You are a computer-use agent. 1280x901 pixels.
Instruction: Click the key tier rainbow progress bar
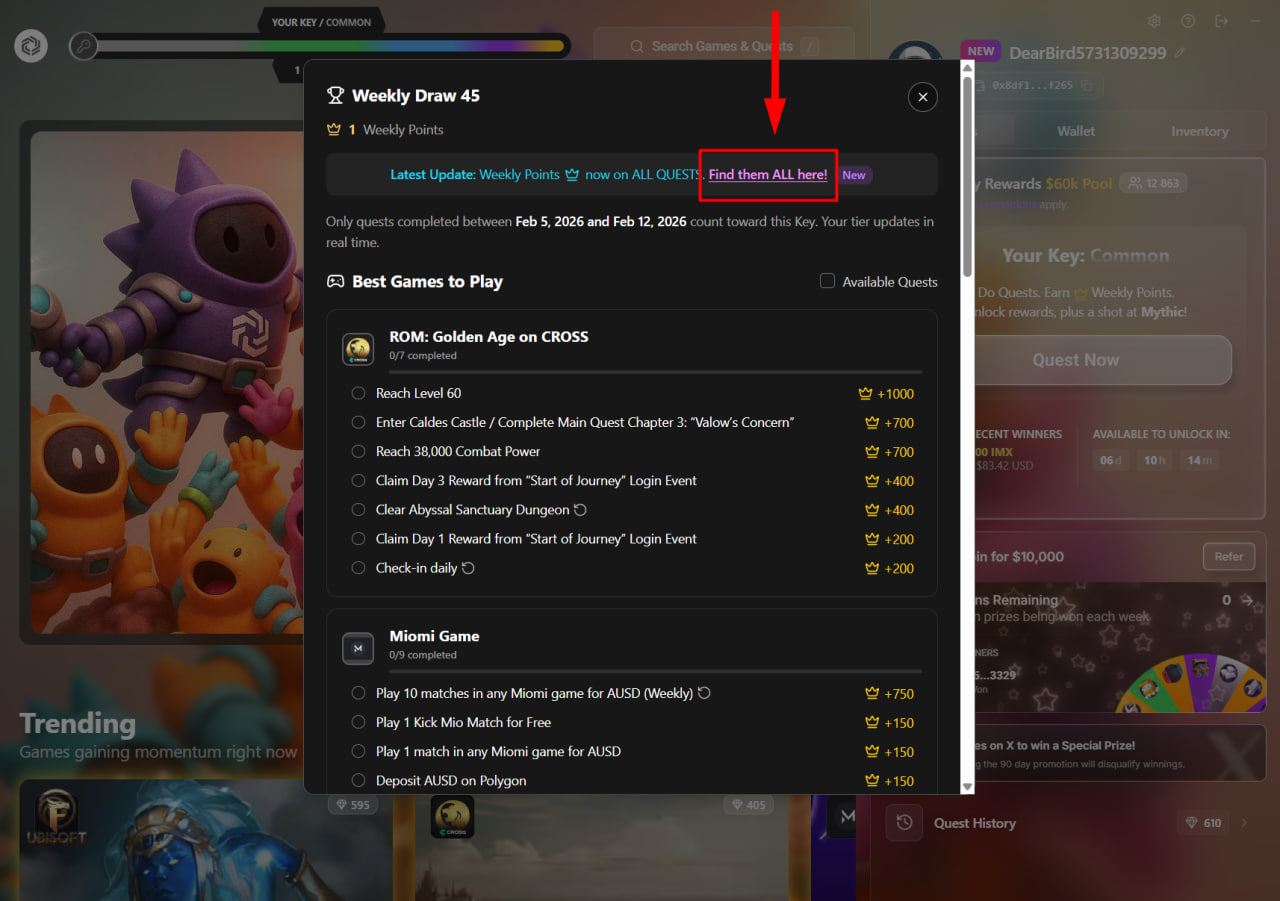pos(330,46)
